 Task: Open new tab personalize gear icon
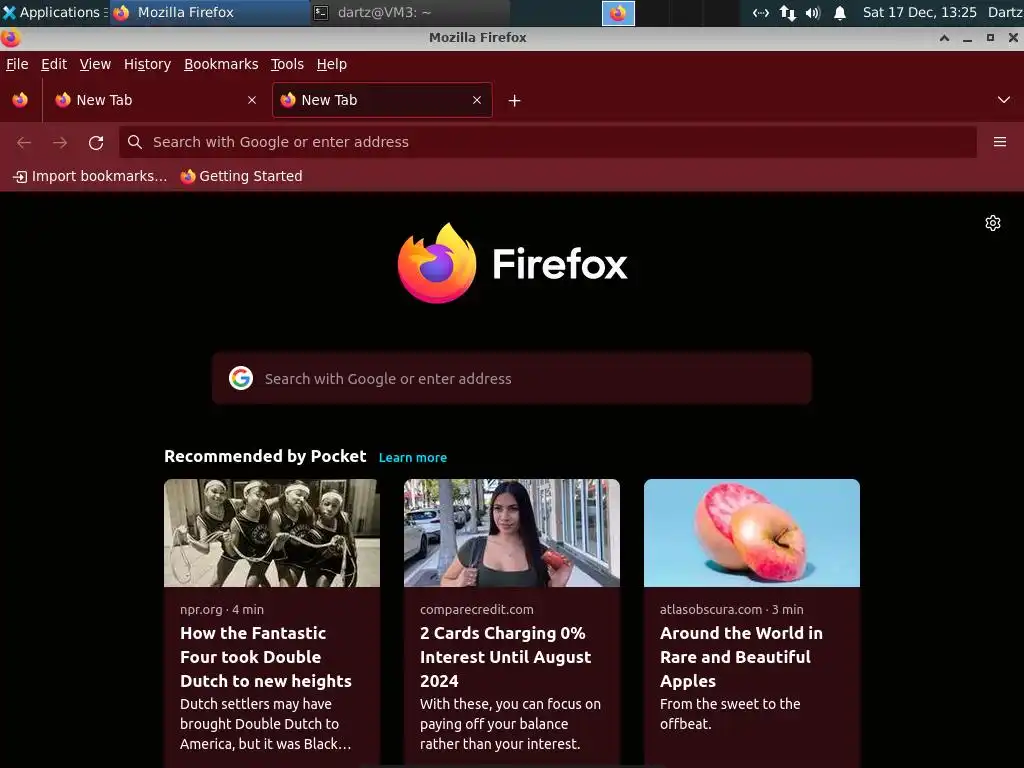coord(993,223)
